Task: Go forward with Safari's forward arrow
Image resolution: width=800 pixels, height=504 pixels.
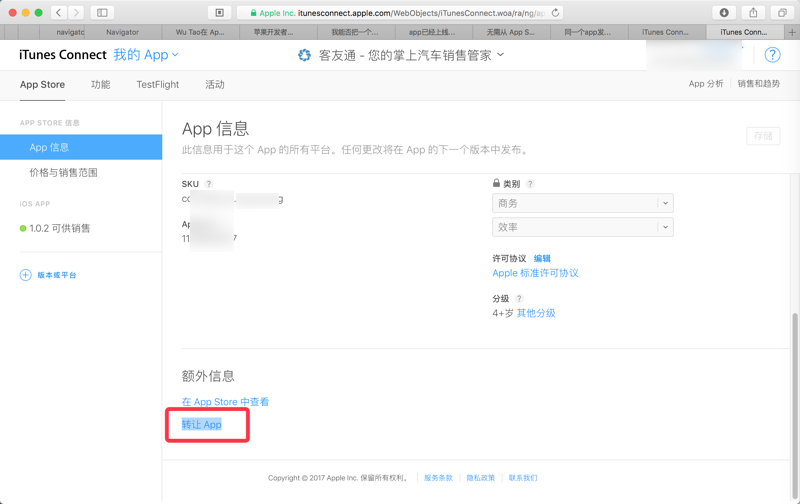Action: 76,13
